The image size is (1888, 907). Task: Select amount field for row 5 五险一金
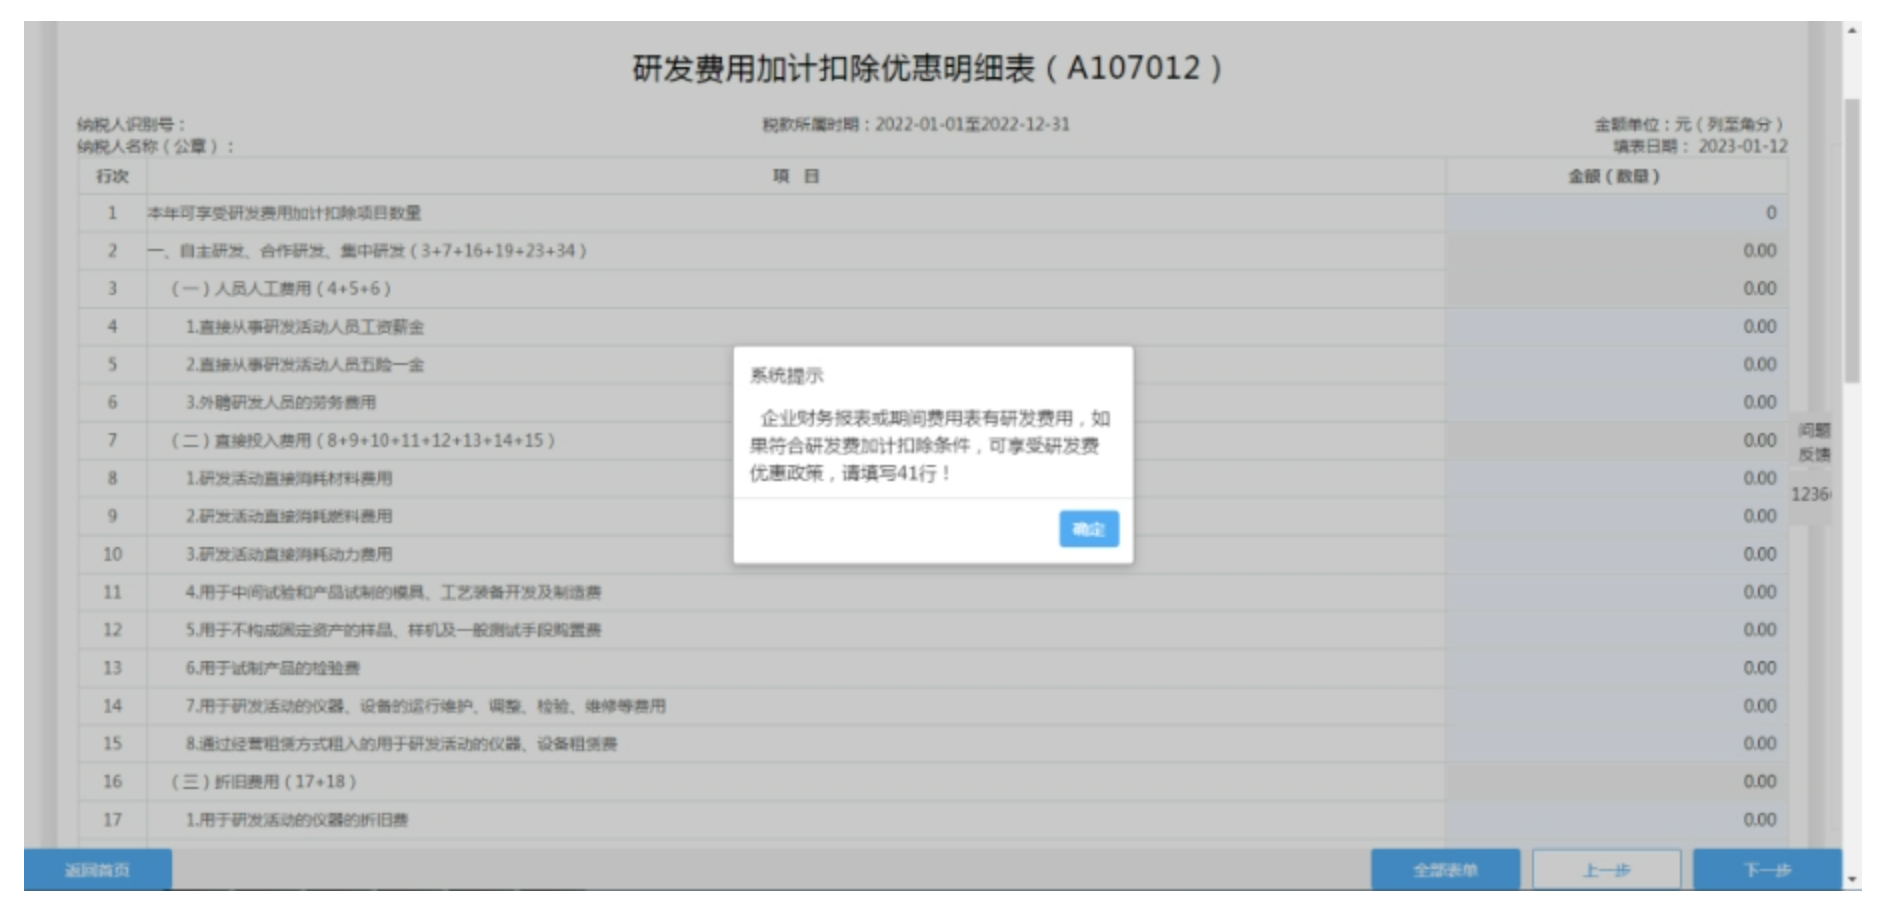(x=1615, y=365)
